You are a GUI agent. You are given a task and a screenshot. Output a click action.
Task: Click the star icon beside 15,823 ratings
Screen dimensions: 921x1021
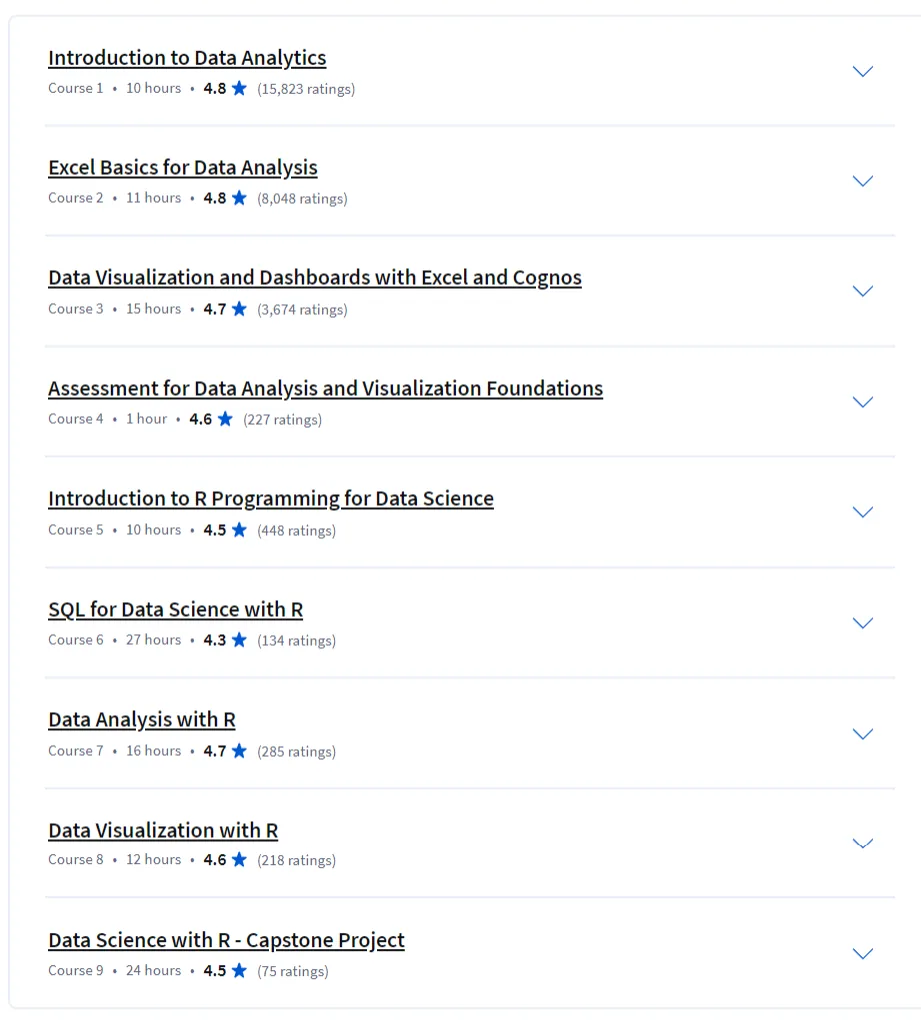coord(239,88)
